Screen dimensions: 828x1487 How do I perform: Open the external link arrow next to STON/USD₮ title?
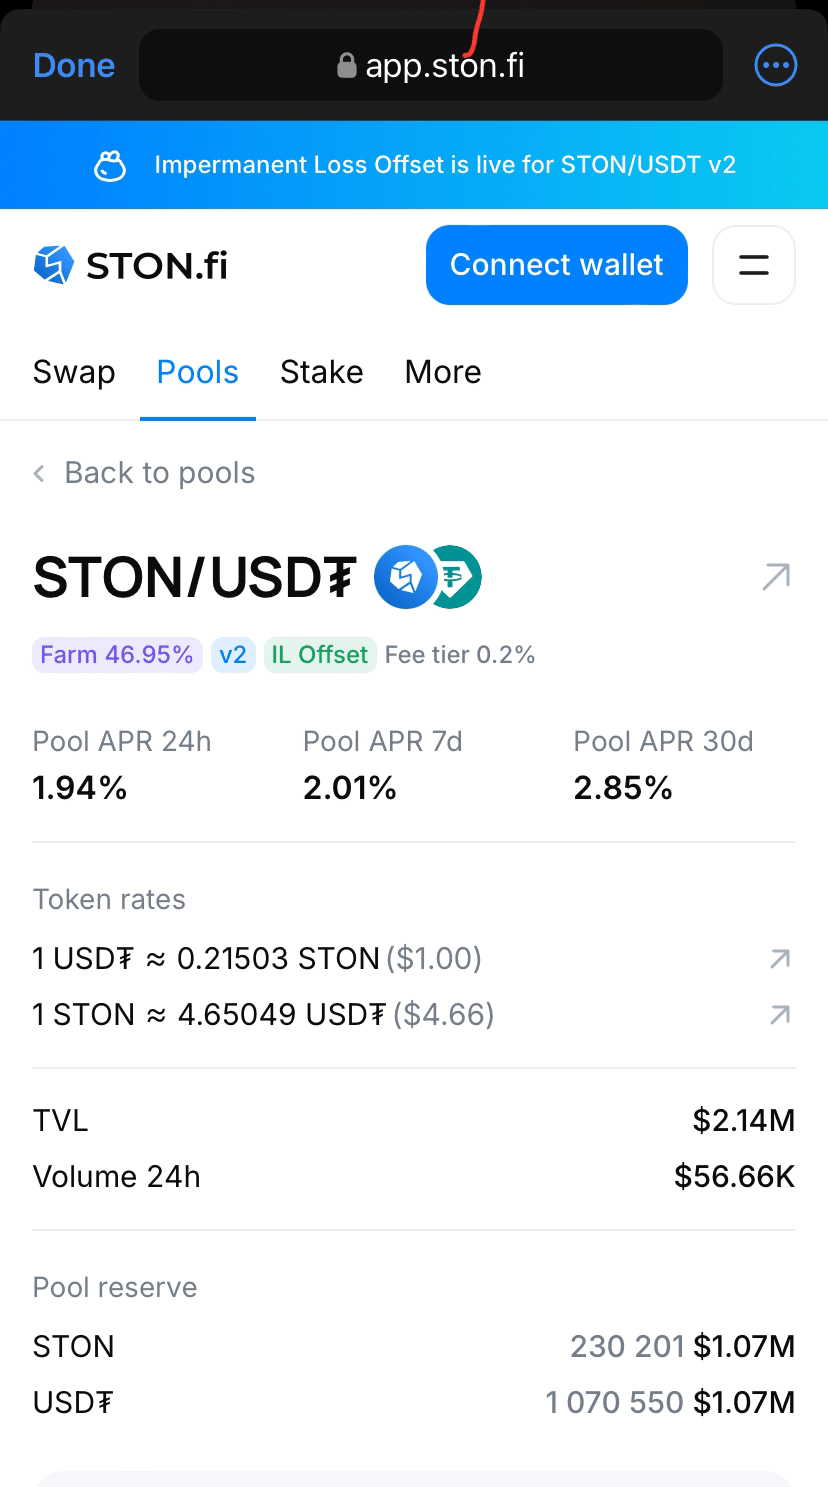coord(776,577)
